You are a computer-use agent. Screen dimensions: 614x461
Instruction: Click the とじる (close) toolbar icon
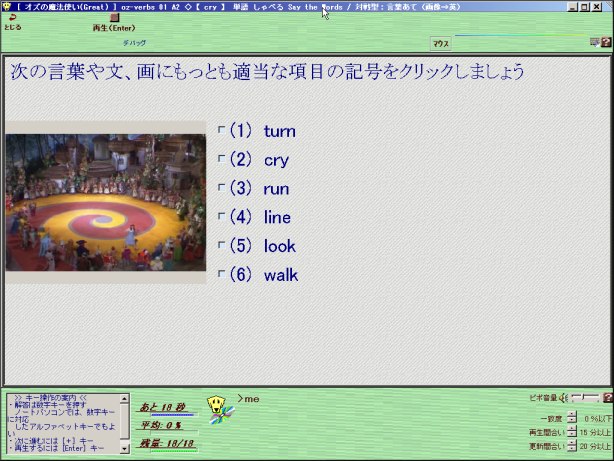pos(11,18)
